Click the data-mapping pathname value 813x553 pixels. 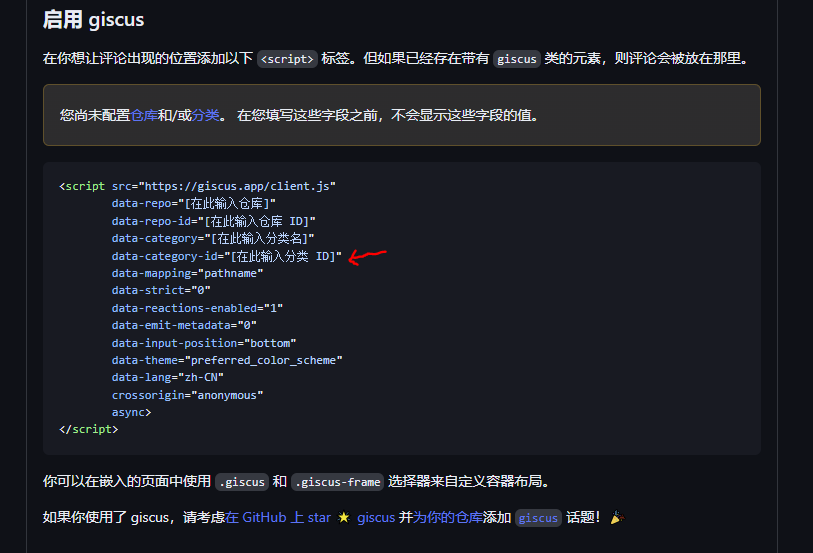point(233,273)
